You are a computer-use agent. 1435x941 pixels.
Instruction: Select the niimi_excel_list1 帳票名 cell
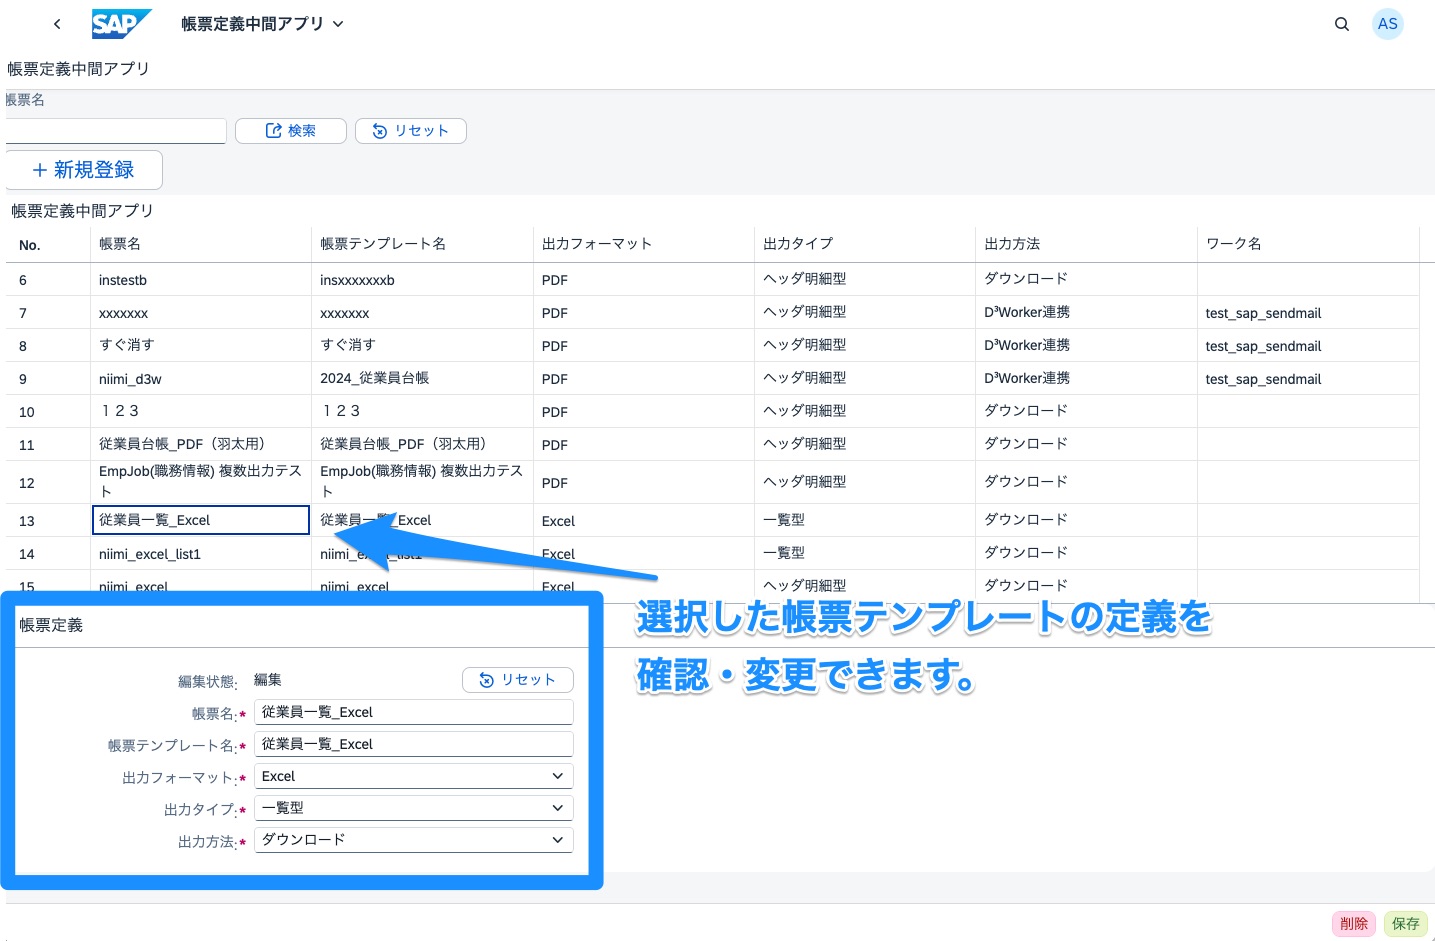[201, 554]
